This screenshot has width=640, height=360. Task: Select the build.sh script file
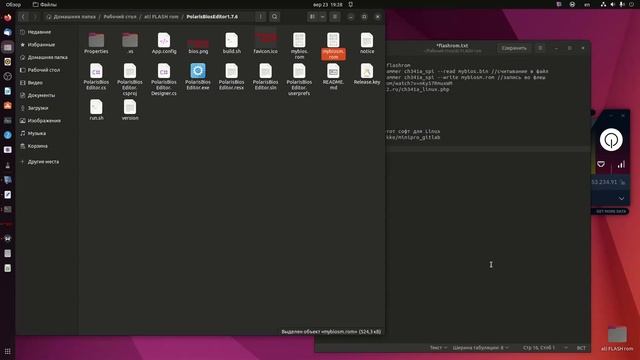click(x=231, y=43)
